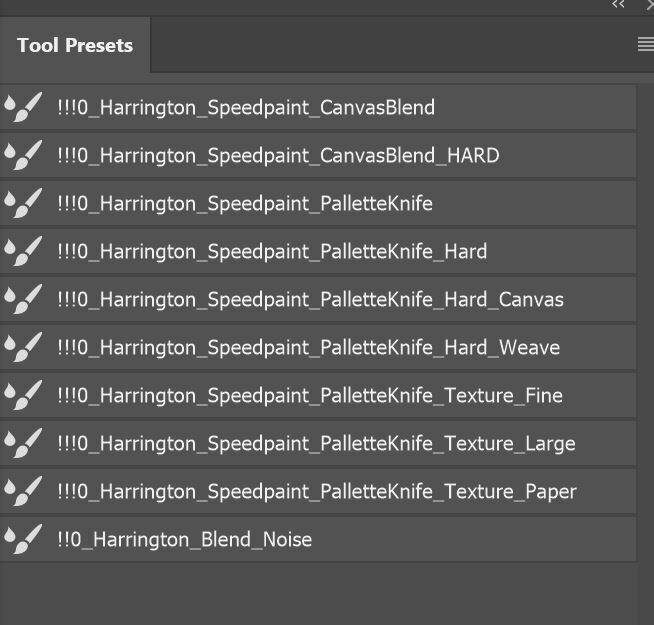Select the PalletteKnife_Hard_Canvas preset label
654x625 pixels.
click(310, 299)
